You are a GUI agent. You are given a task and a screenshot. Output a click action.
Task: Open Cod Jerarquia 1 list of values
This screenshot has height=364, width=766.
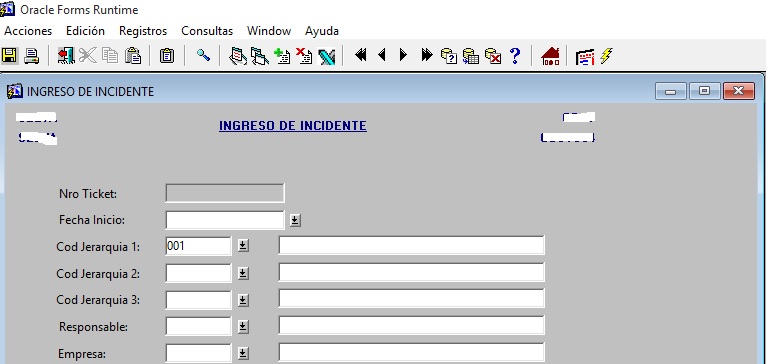tap(243, 246)
